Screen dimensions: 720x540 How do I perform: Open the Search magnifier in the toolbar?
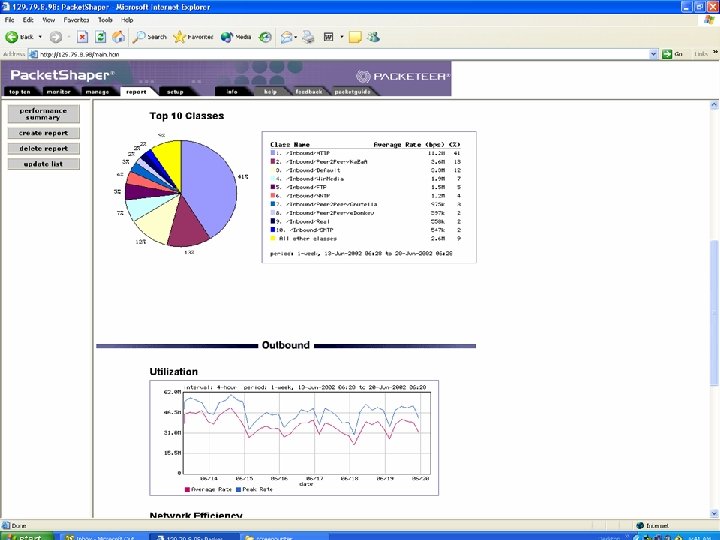point(149,37)
